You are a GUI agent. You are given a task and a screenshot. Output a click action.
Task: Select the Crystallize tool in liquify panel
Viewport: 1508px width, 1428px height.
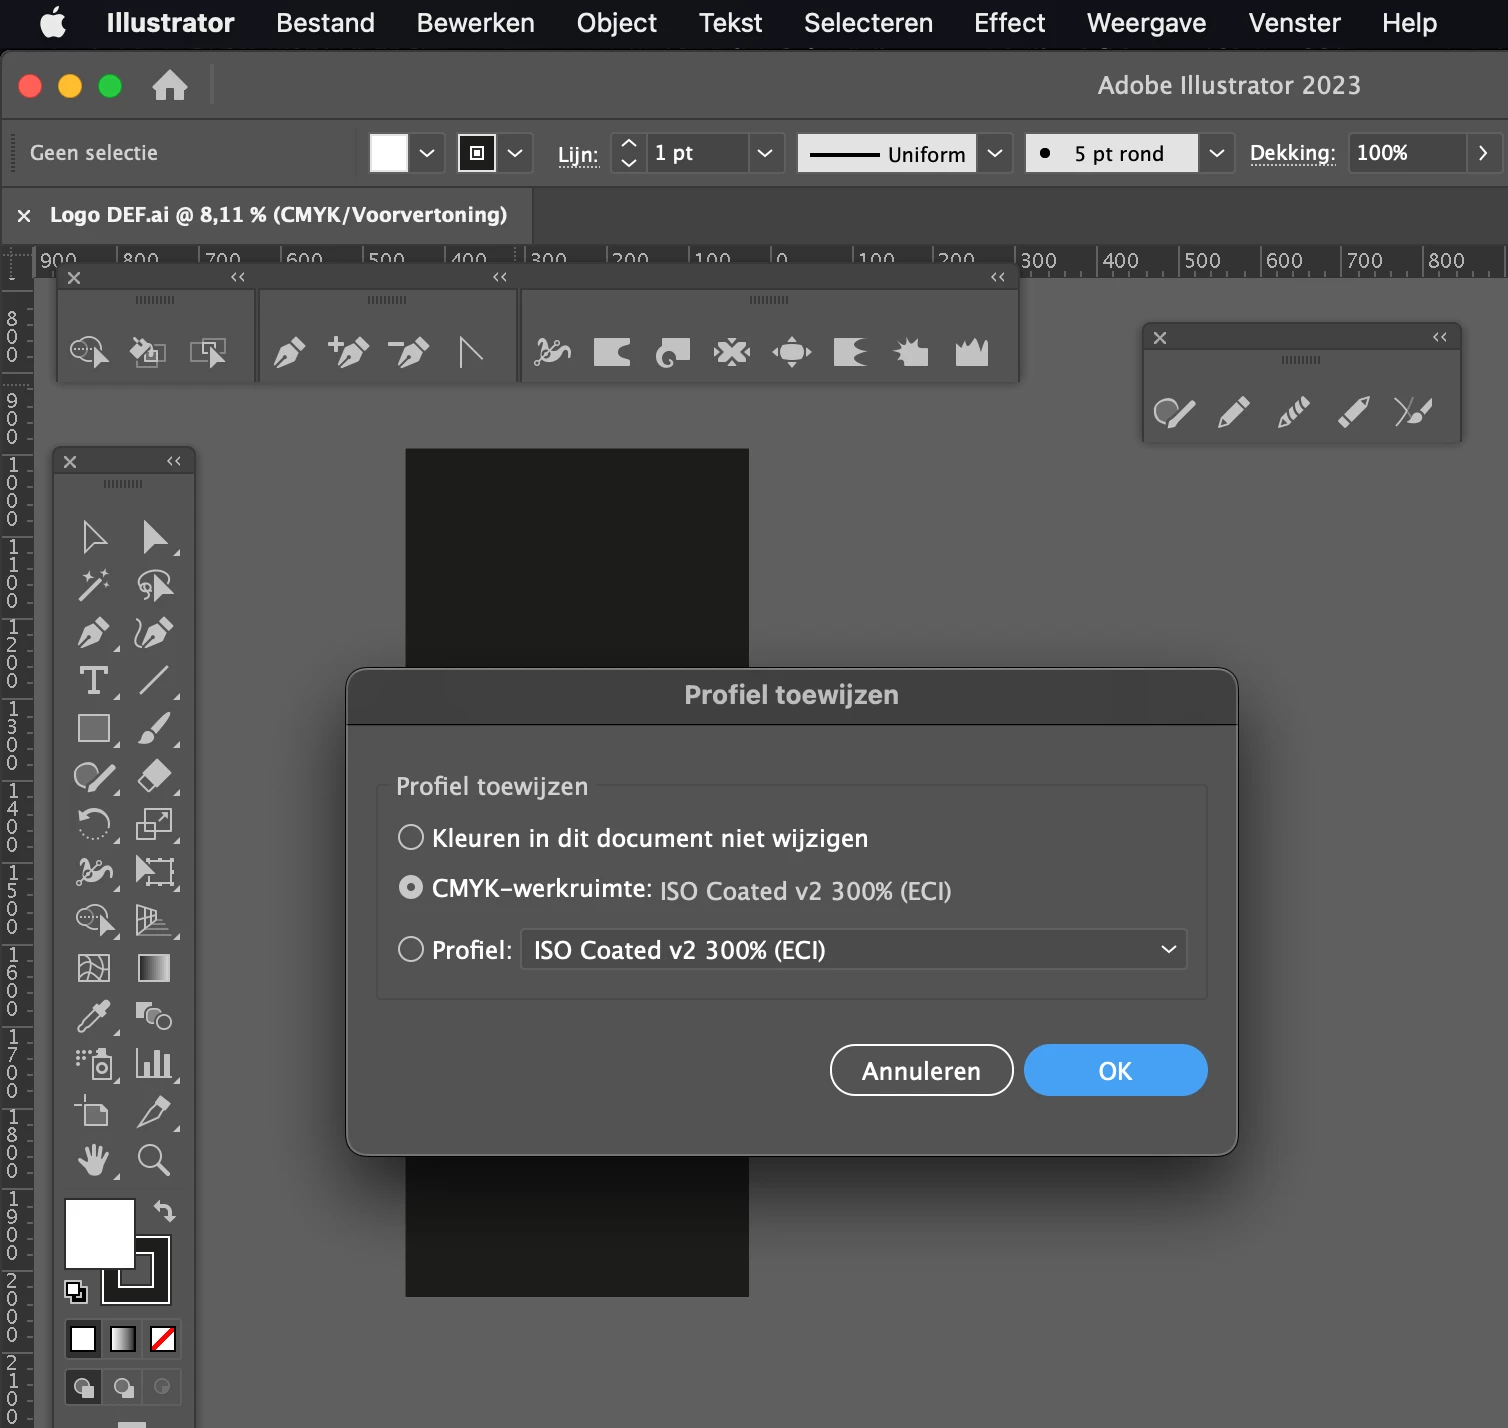click(911, 352)
